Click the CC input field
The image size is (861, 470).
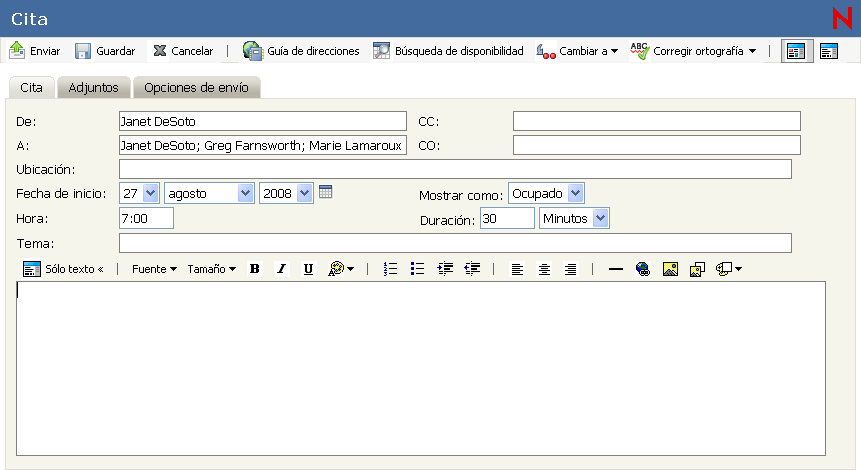657,121
